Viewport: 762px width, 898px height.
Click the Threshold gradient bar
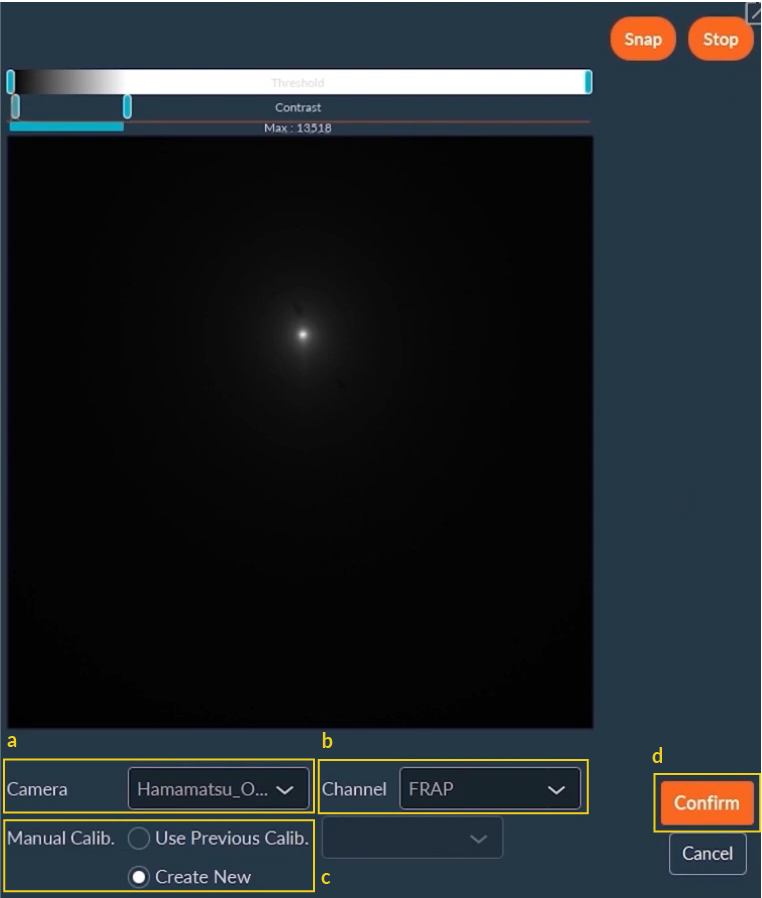(298, 82)
